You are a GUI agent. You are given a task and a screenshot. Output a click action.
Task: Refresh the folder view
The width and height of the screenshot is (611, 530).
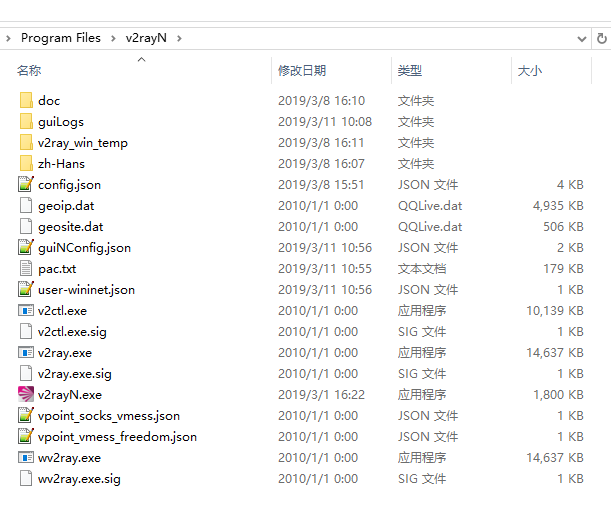[x=602, y=38]
